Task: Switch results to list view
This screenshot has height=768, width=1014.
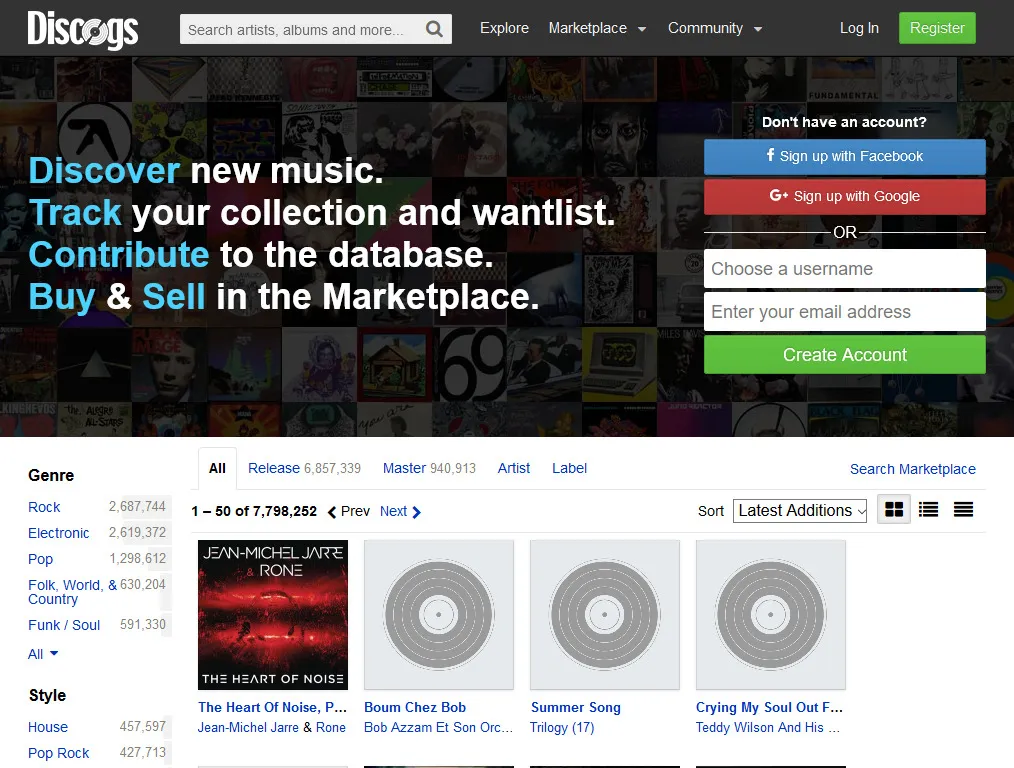Action: [928, 509]
